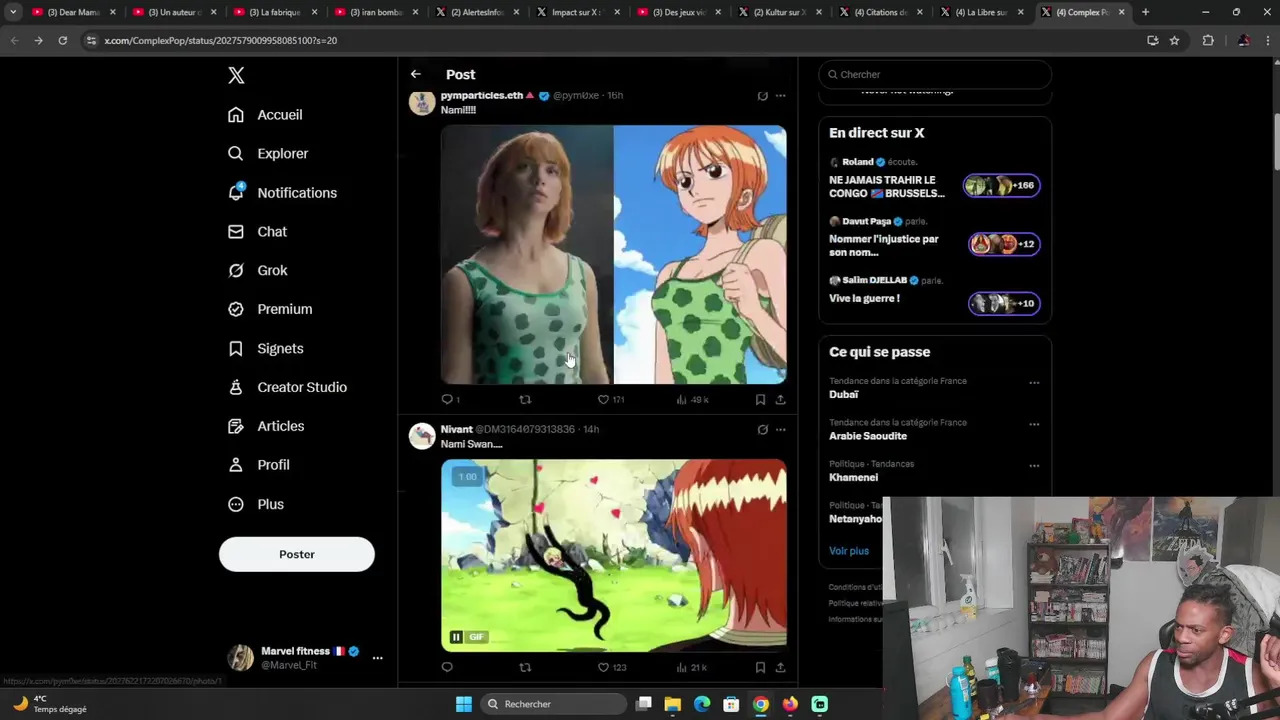The height and width of the screenshot is (720, 1280).
Task: Open a new browser tab
Action: [1145, 12]
